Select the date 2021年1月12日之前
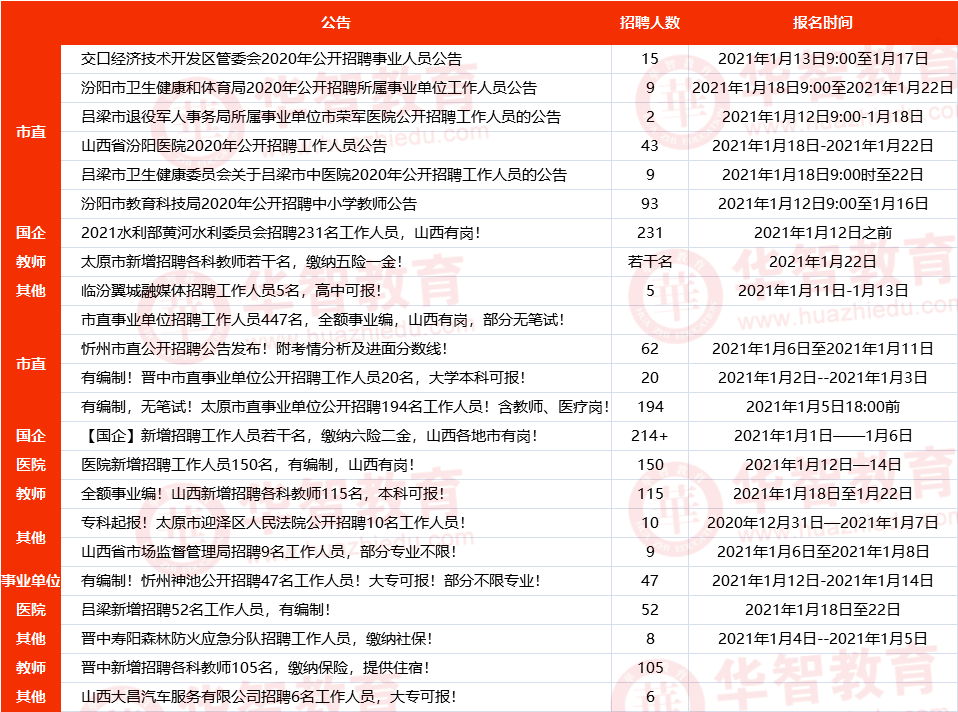Screen dimensions: 958x712 (x=823, y=233)
